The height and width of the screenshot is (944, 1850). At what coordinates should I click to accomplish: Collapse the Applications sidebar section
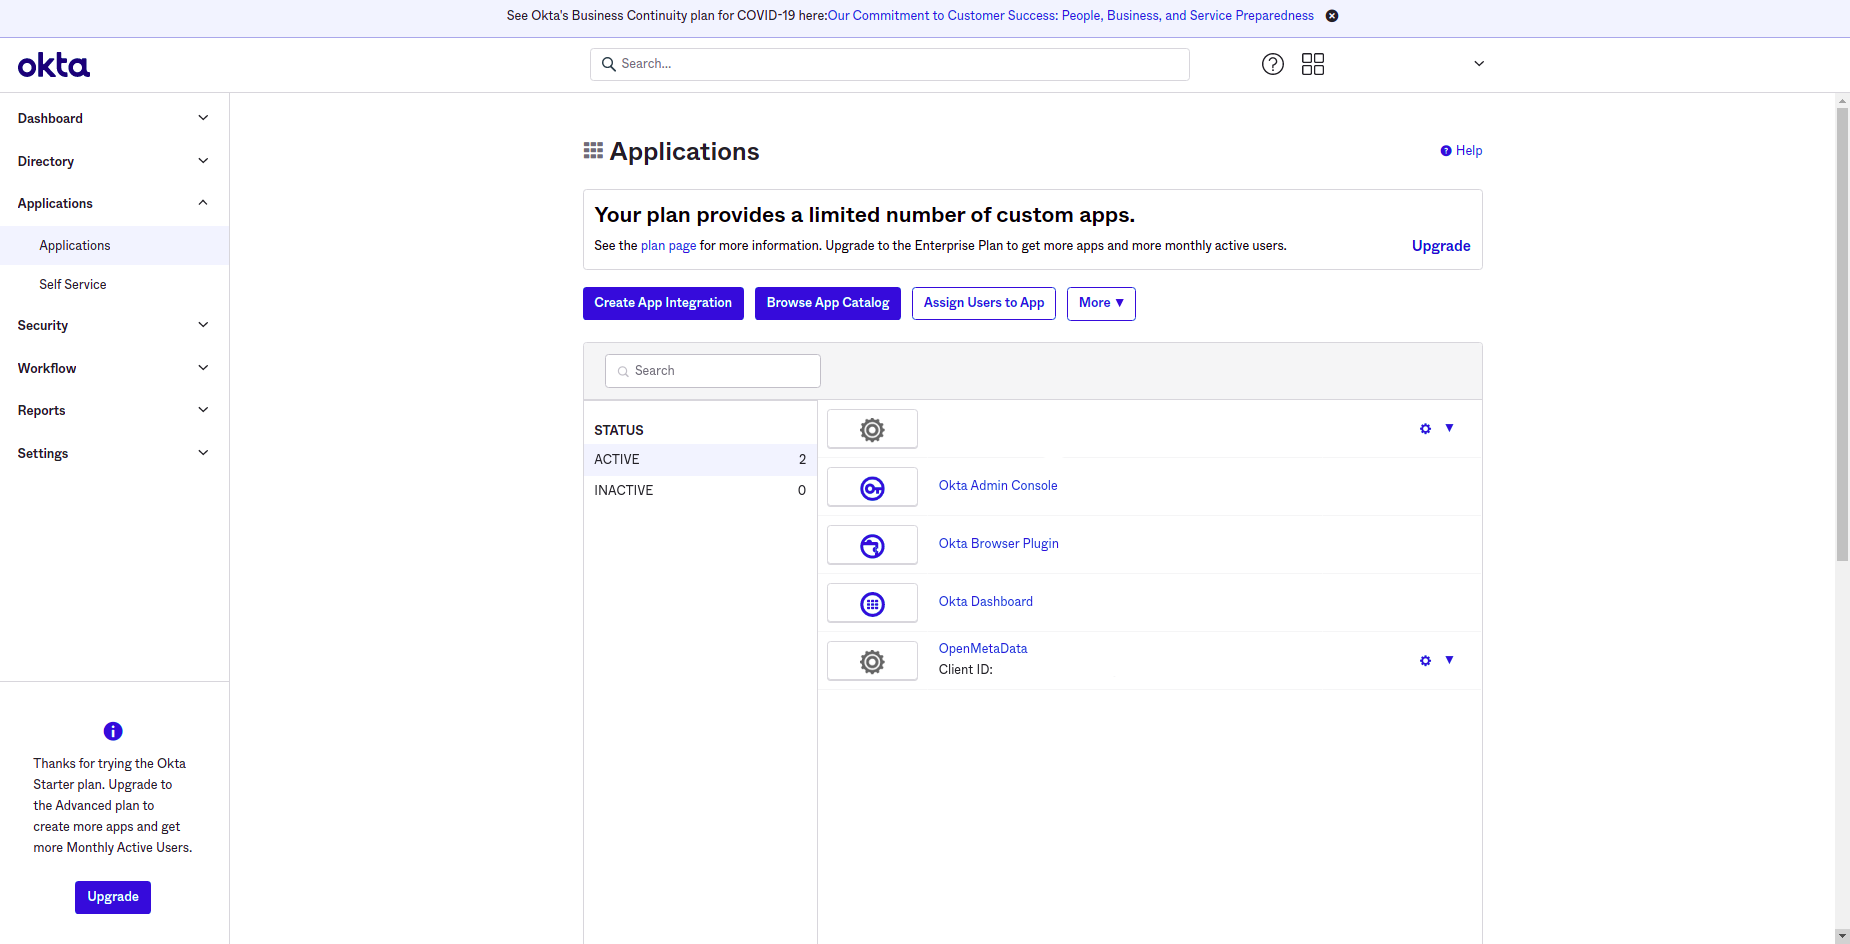click(x=114, y=203)
